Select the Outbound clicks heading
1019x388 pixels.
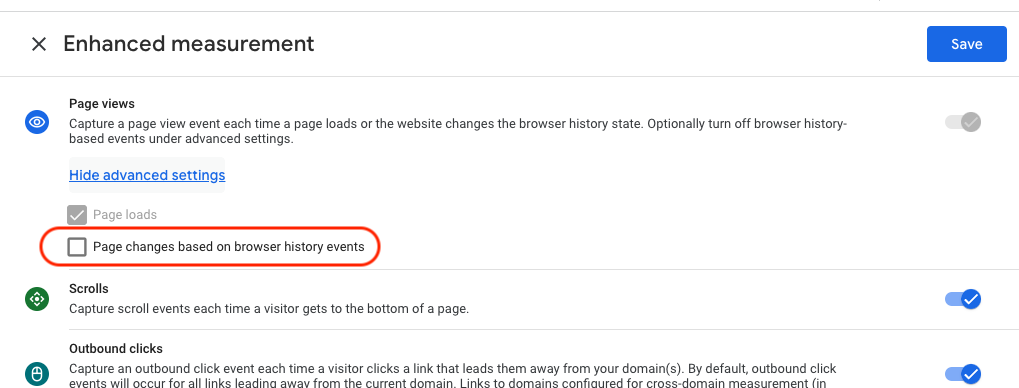click(x=116, y=348)
